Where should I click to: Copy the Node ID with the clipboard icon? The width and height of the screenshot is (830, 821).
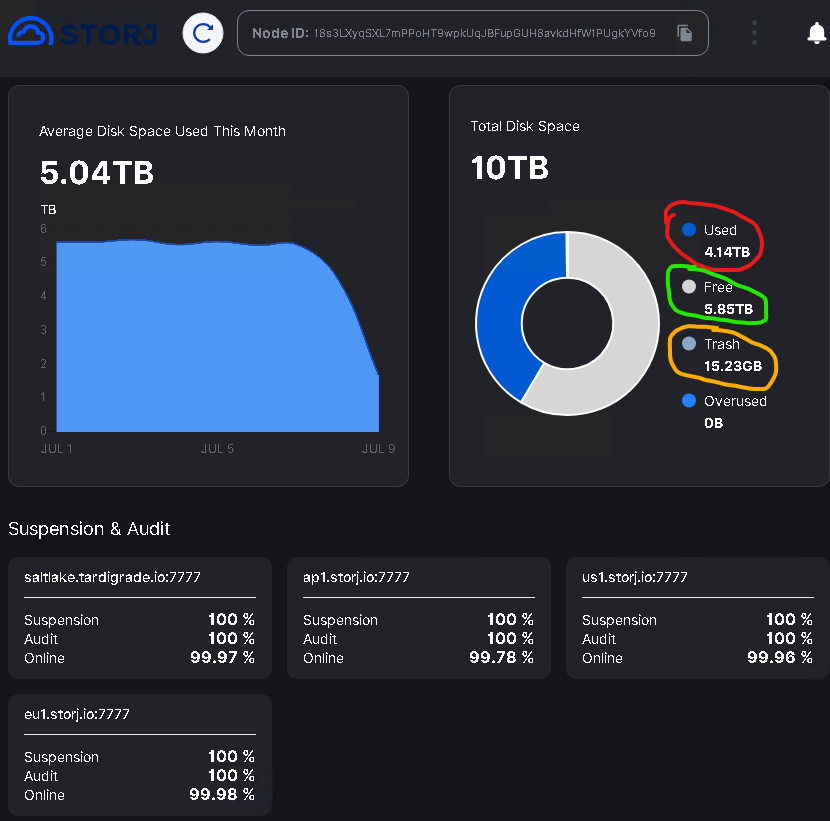click(x=685, y=33)
